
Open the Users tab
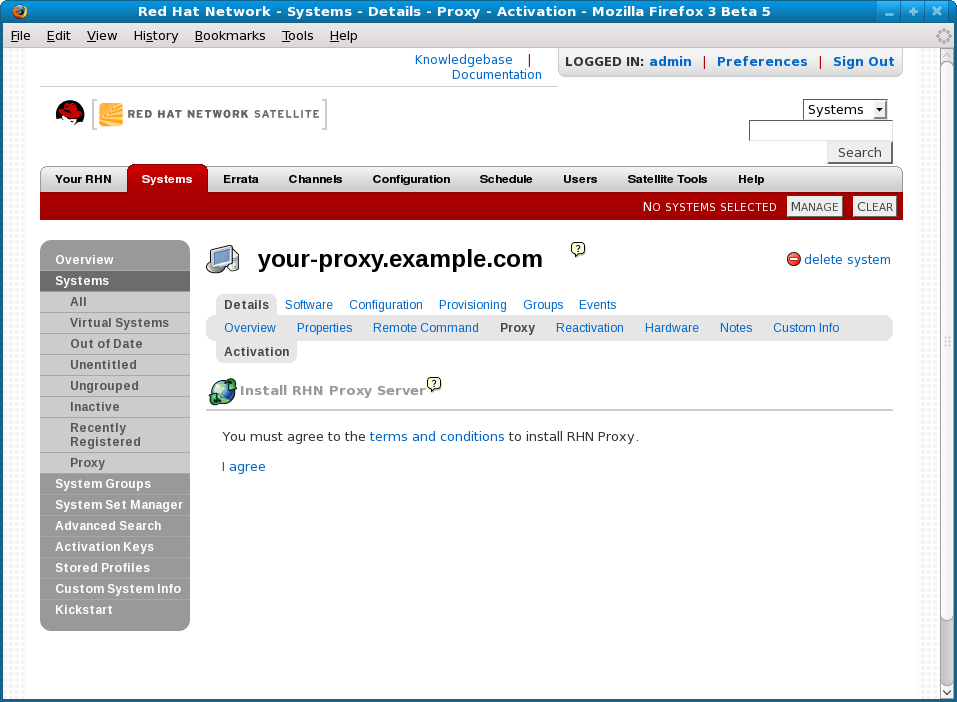580,179
